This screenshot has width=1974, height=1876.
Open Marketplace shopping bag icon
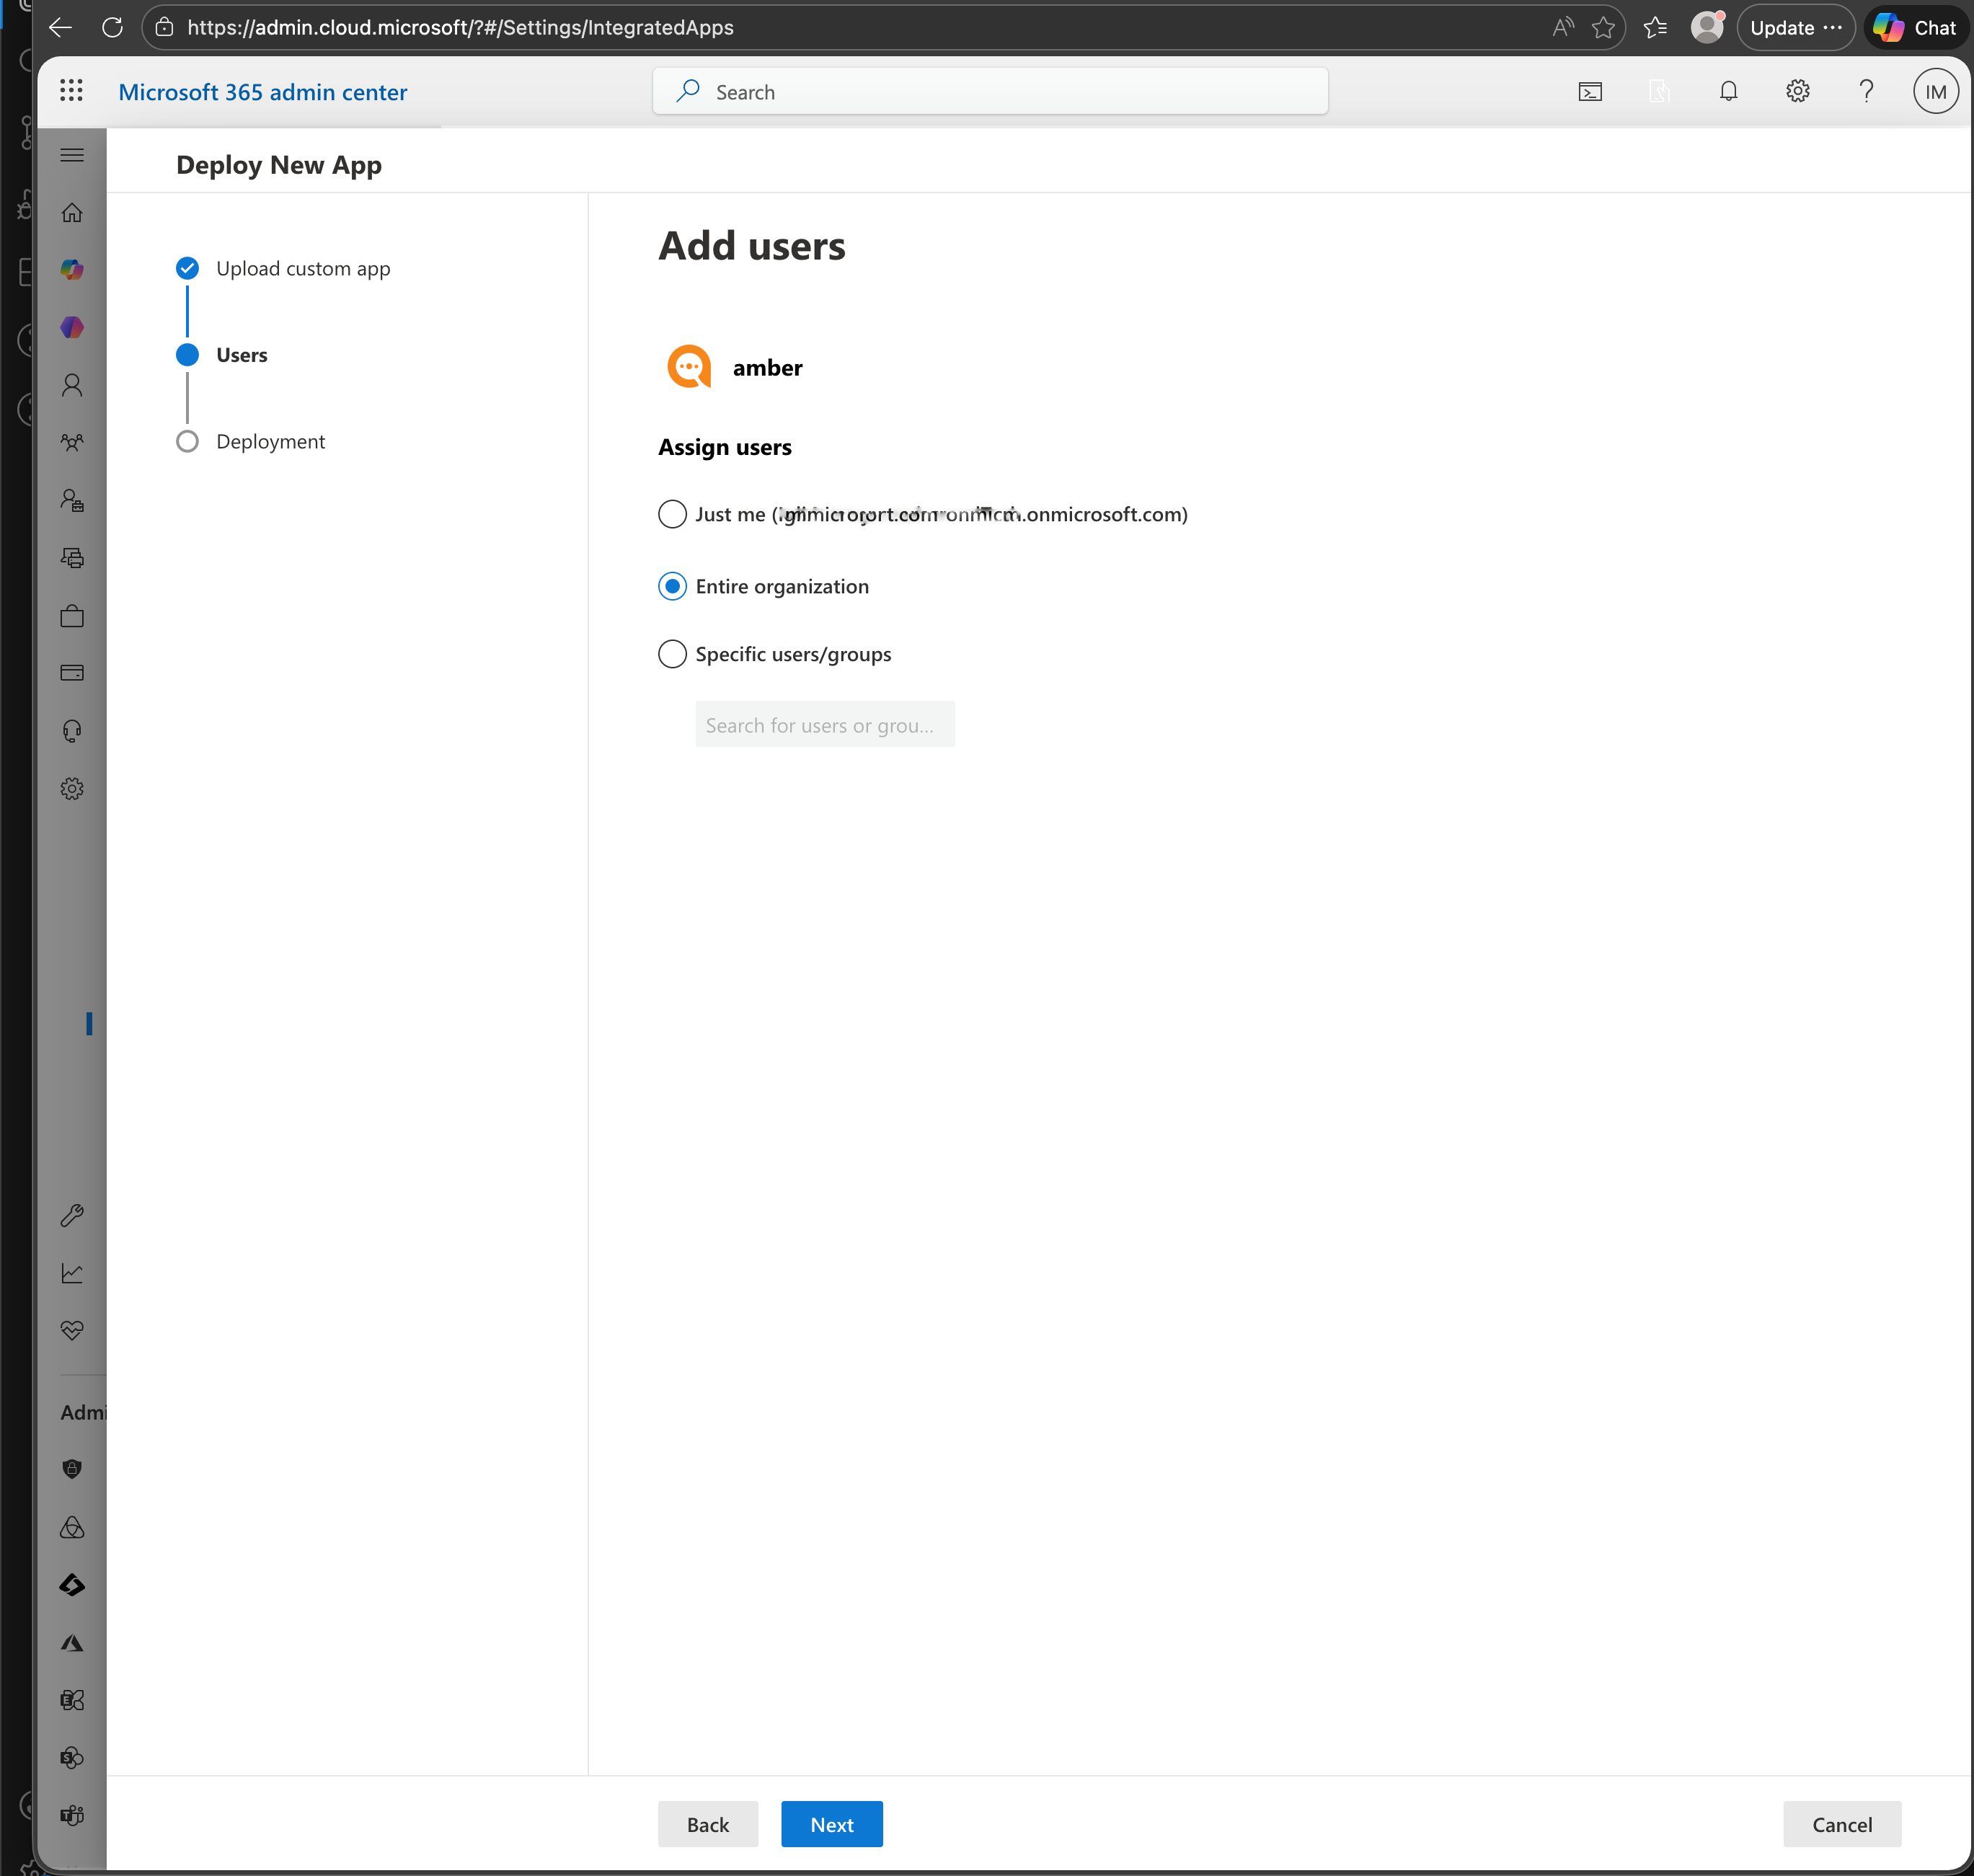(72, 615)
